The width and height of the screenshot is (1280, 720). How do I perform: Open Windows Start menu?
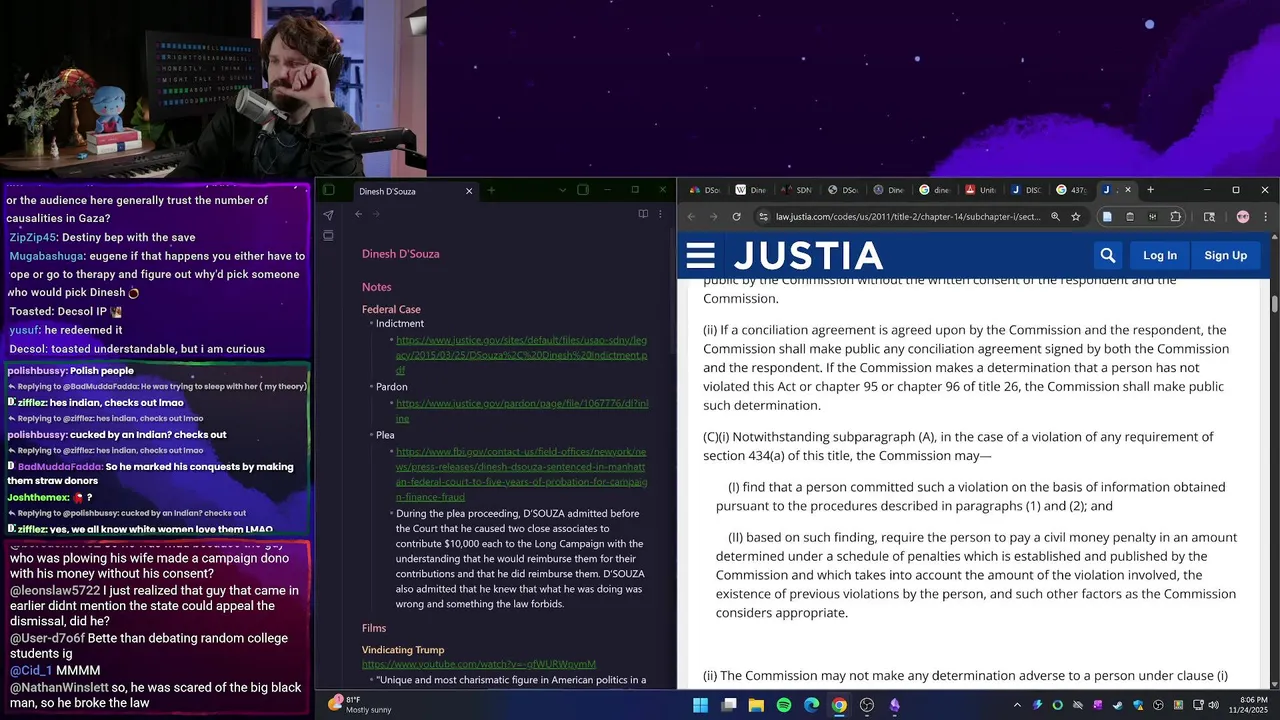701,705
